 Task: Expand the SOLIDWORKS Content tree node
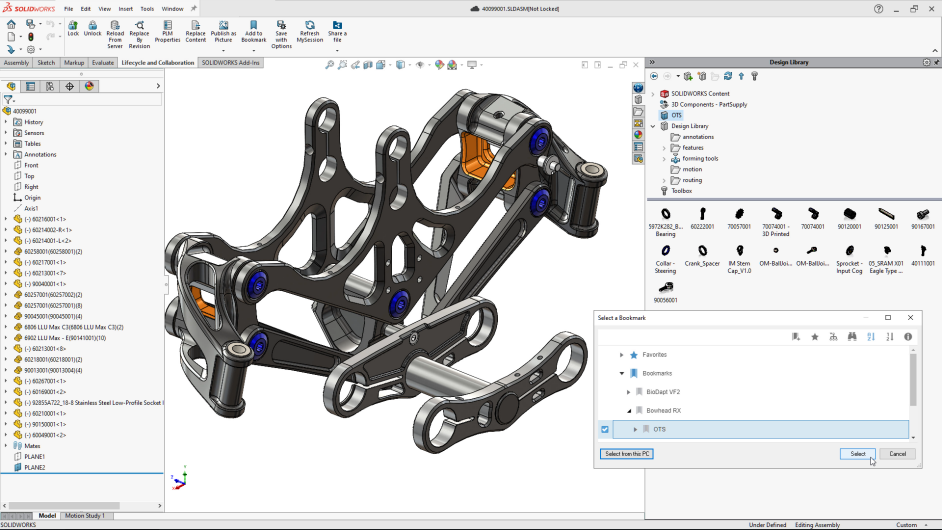pyautogui.click(x=653, y=94)
